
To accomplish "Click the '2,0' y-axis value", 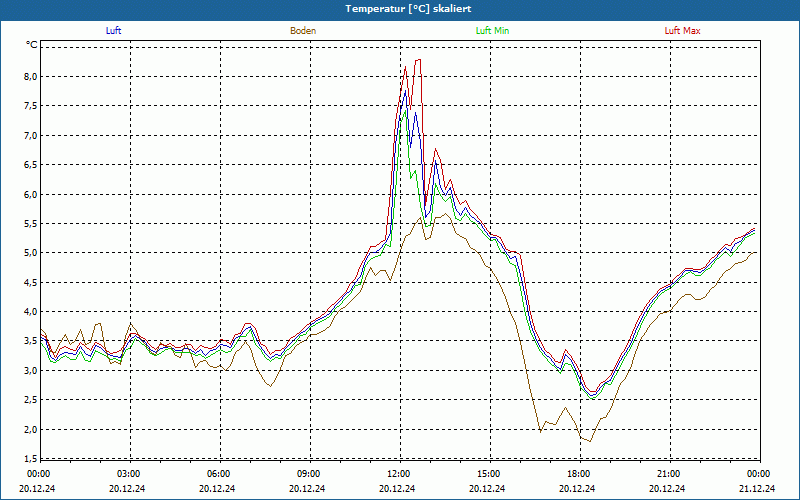I will [31, 429].
